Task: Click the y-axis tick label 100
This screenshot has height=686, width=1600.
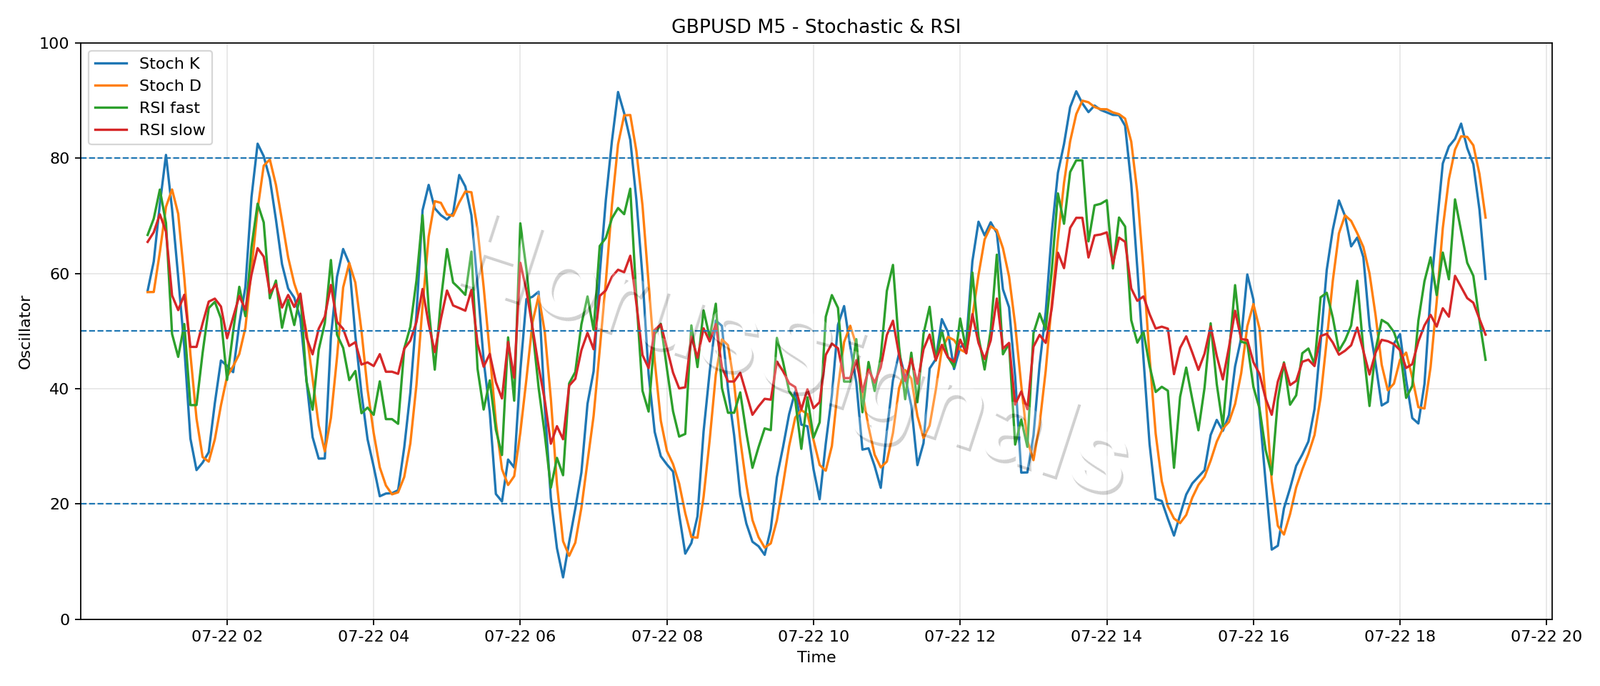Action: pos(55,43)
